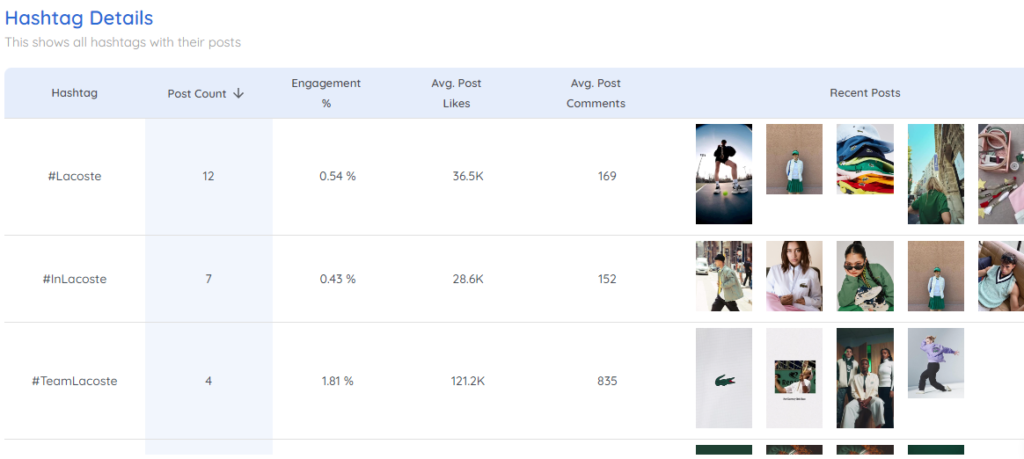Sort by Post Count column header
The height and width of the screenshot is (459, 1024).
[206, 93]
